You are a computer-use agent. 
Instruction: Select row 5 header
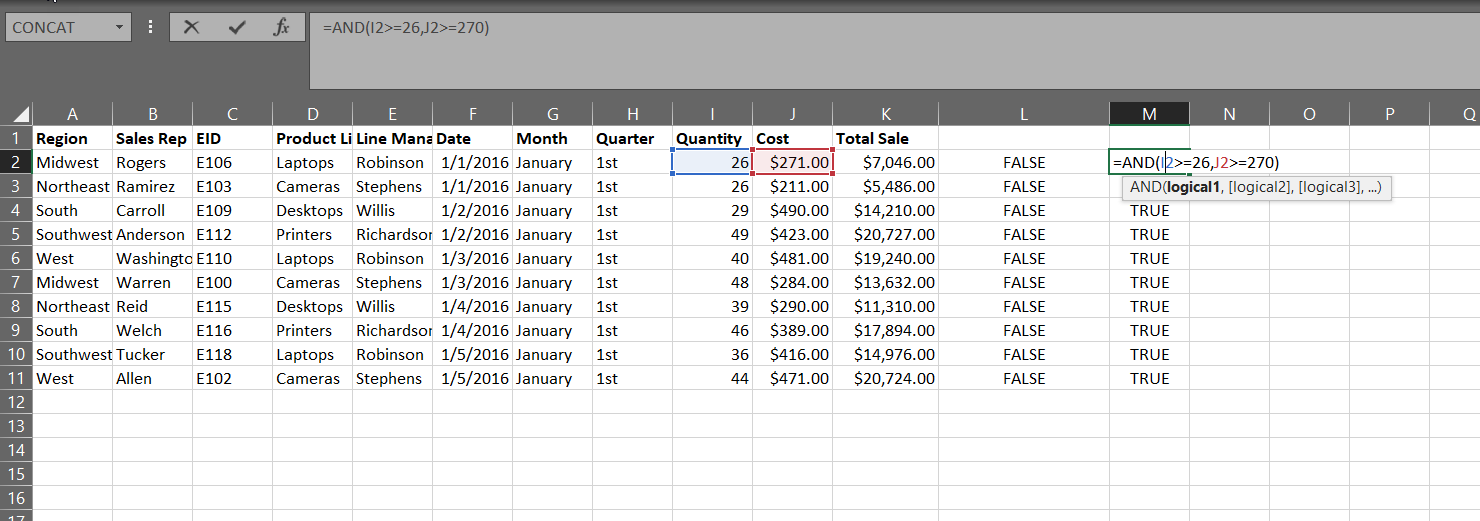click(16, 235)
